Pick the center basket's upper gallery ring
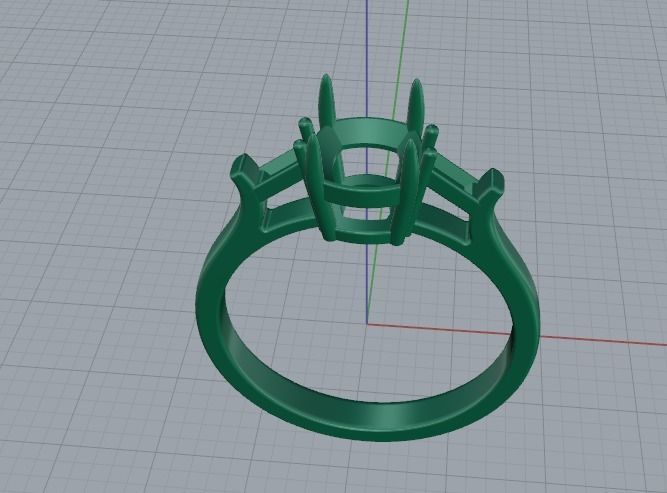 point(368,135)
